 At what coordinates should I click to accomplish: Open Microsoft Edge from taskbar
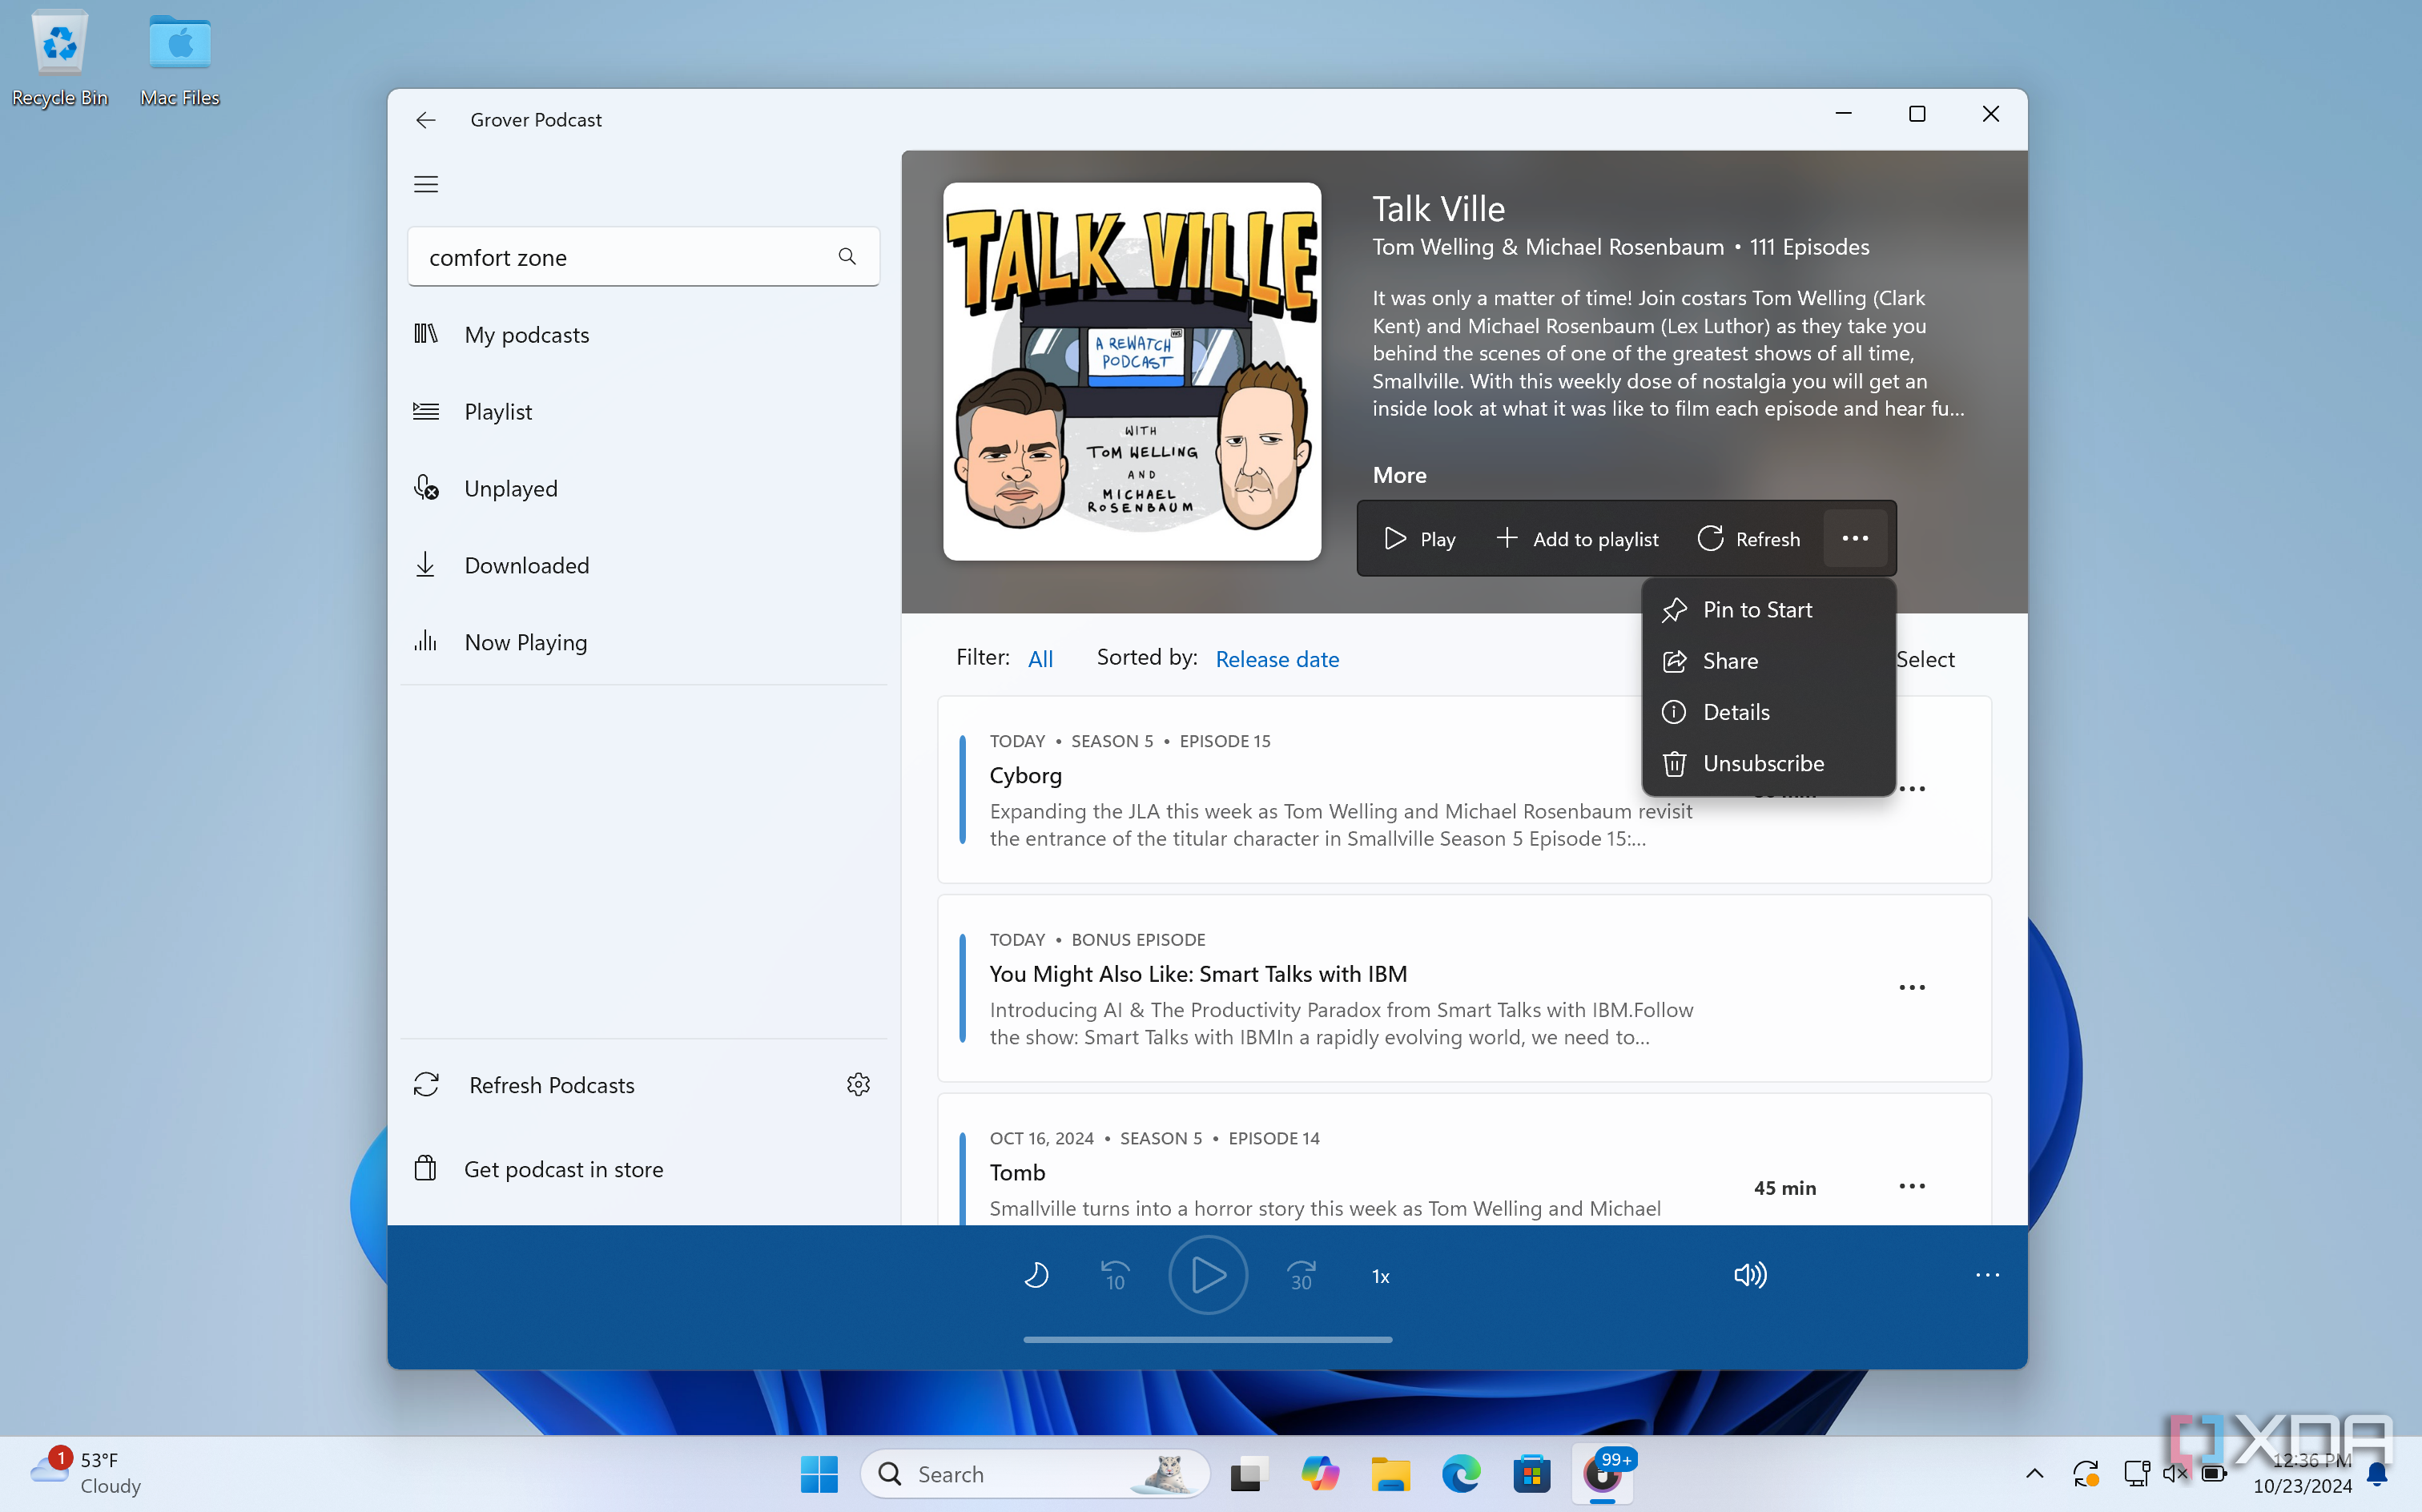point(1461,1474)
